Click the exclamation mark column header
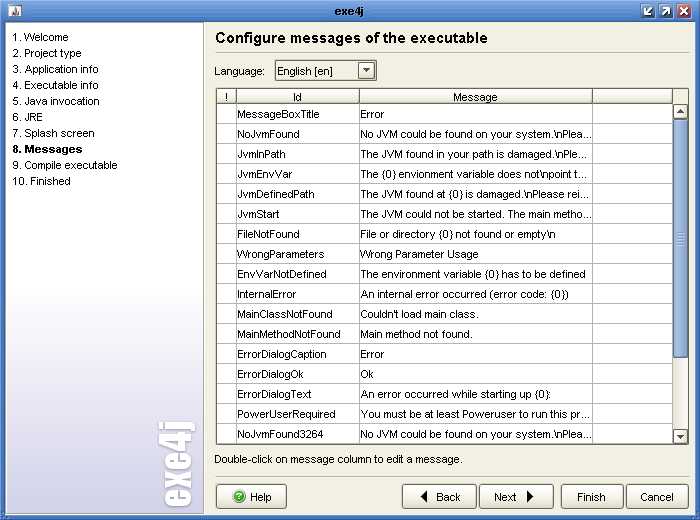This screenshot has height=520, width=700. tap(226, 97)
